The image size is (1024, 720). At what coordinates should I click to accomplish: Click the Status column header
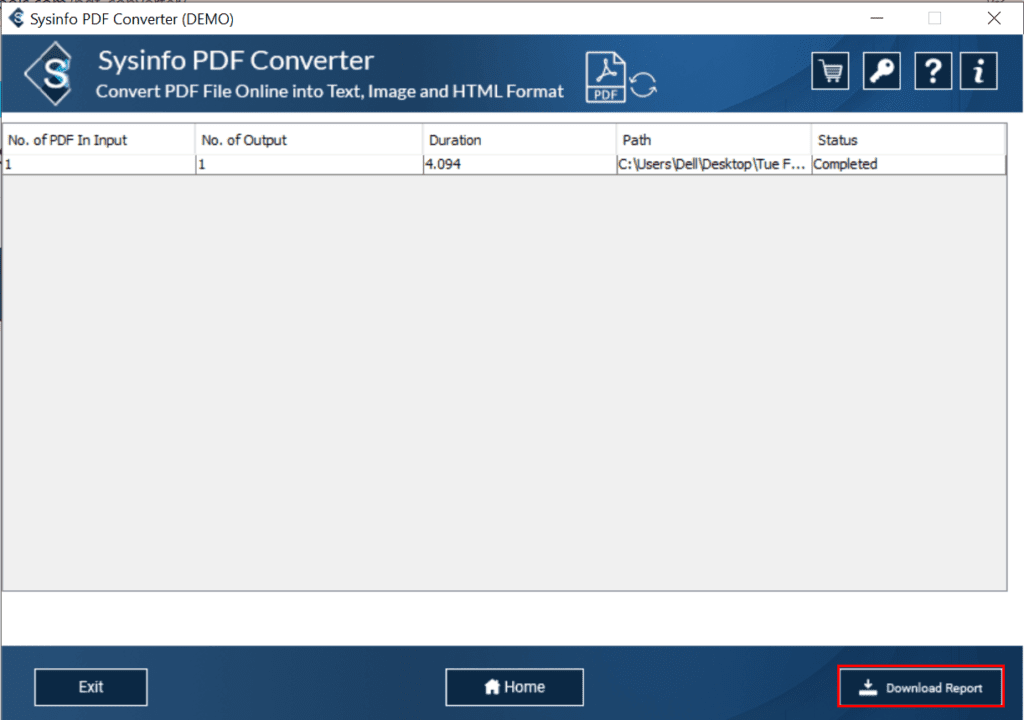point(836,140)
